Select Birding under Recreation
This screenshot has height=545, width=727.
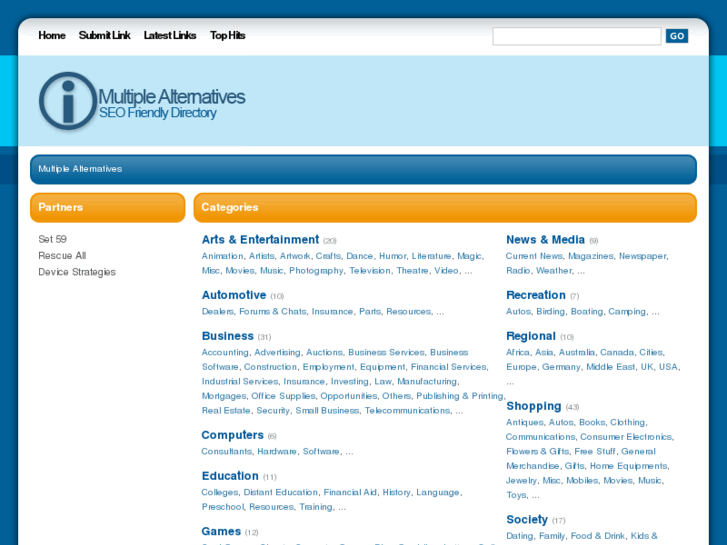coord(550,311)
